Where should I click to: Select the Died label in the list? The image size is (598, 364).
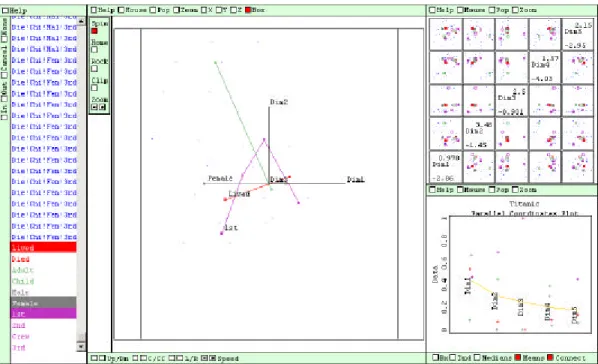[21, 259]
